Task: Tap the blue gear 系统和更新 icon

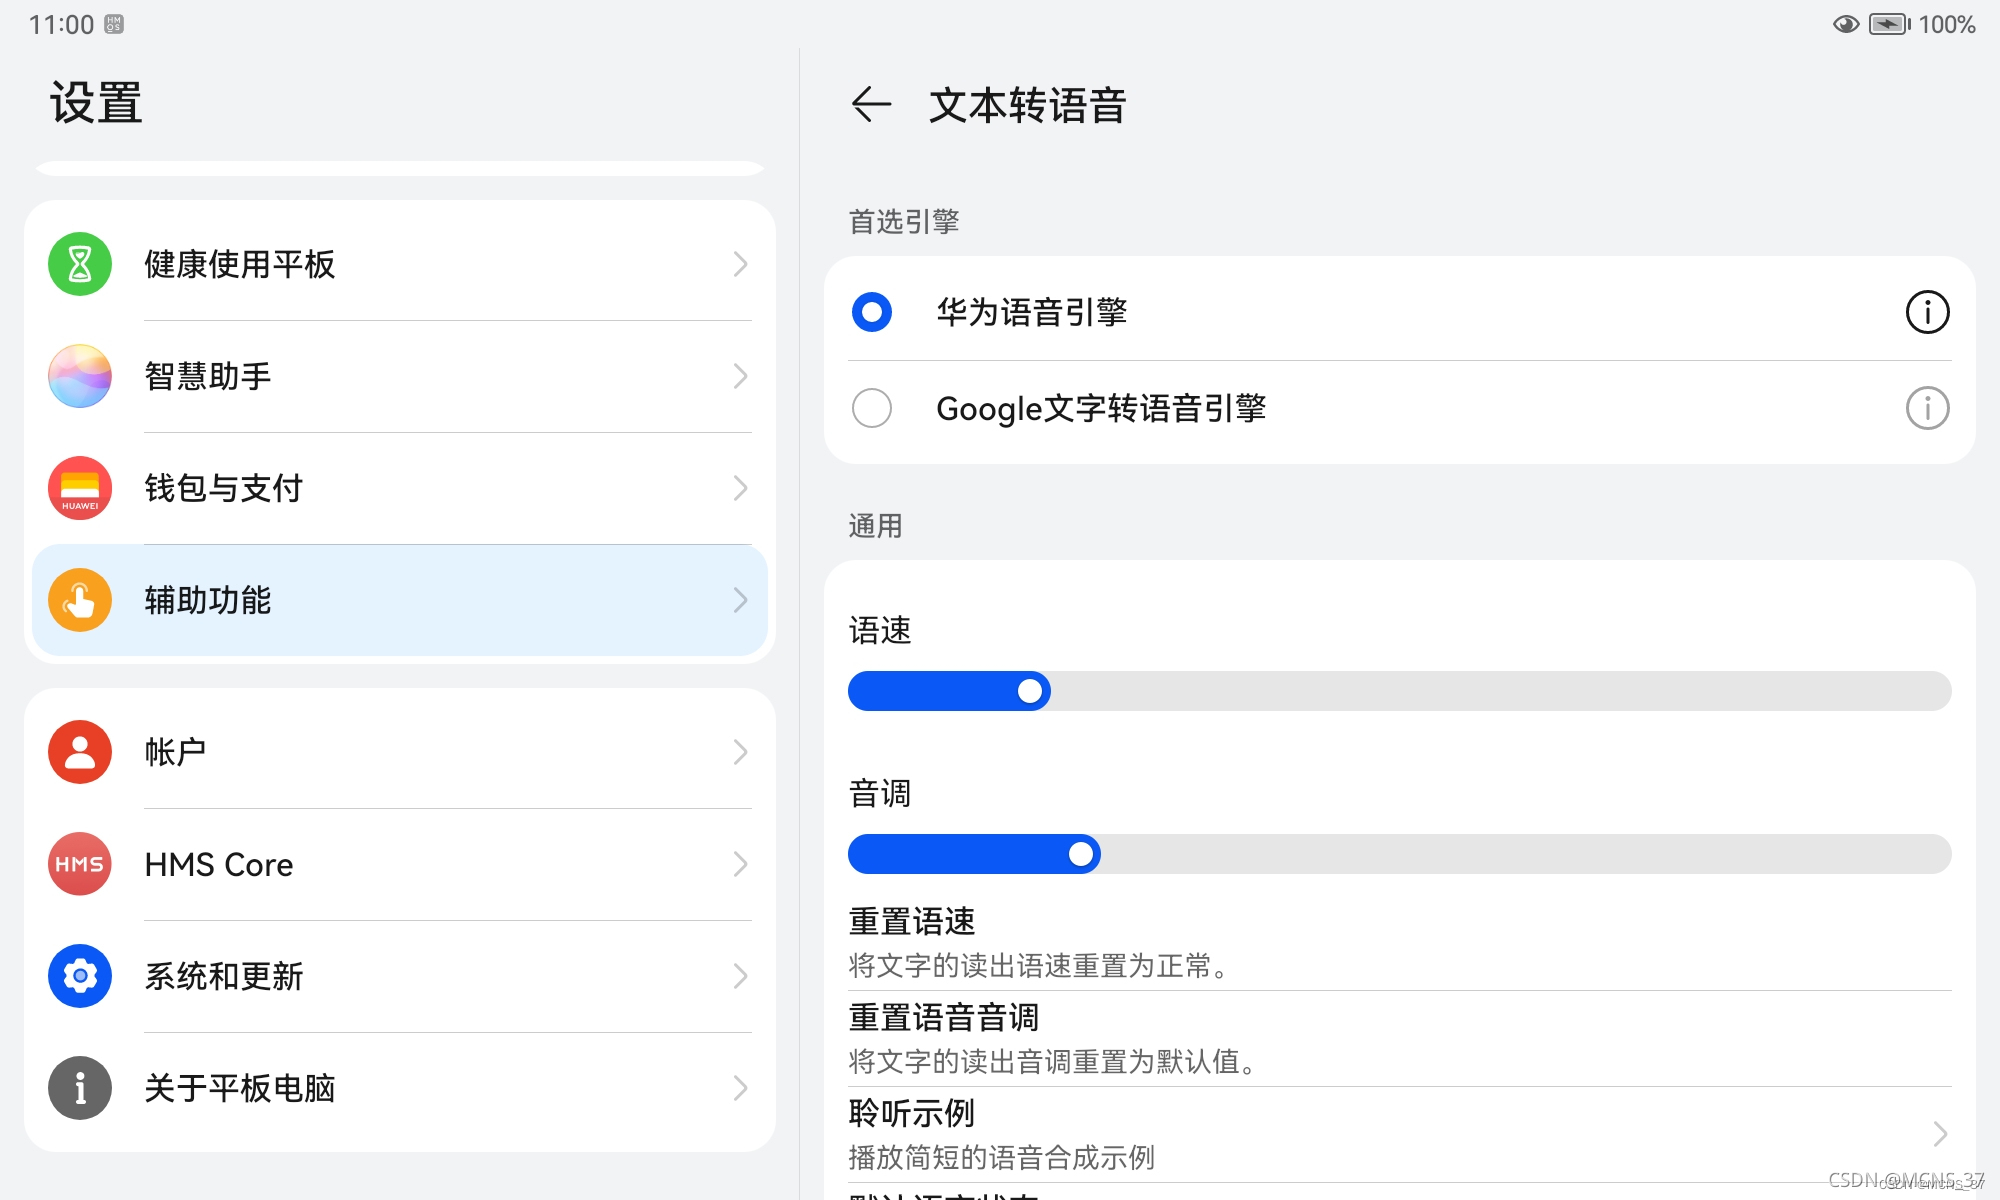Action: point(80,976)
